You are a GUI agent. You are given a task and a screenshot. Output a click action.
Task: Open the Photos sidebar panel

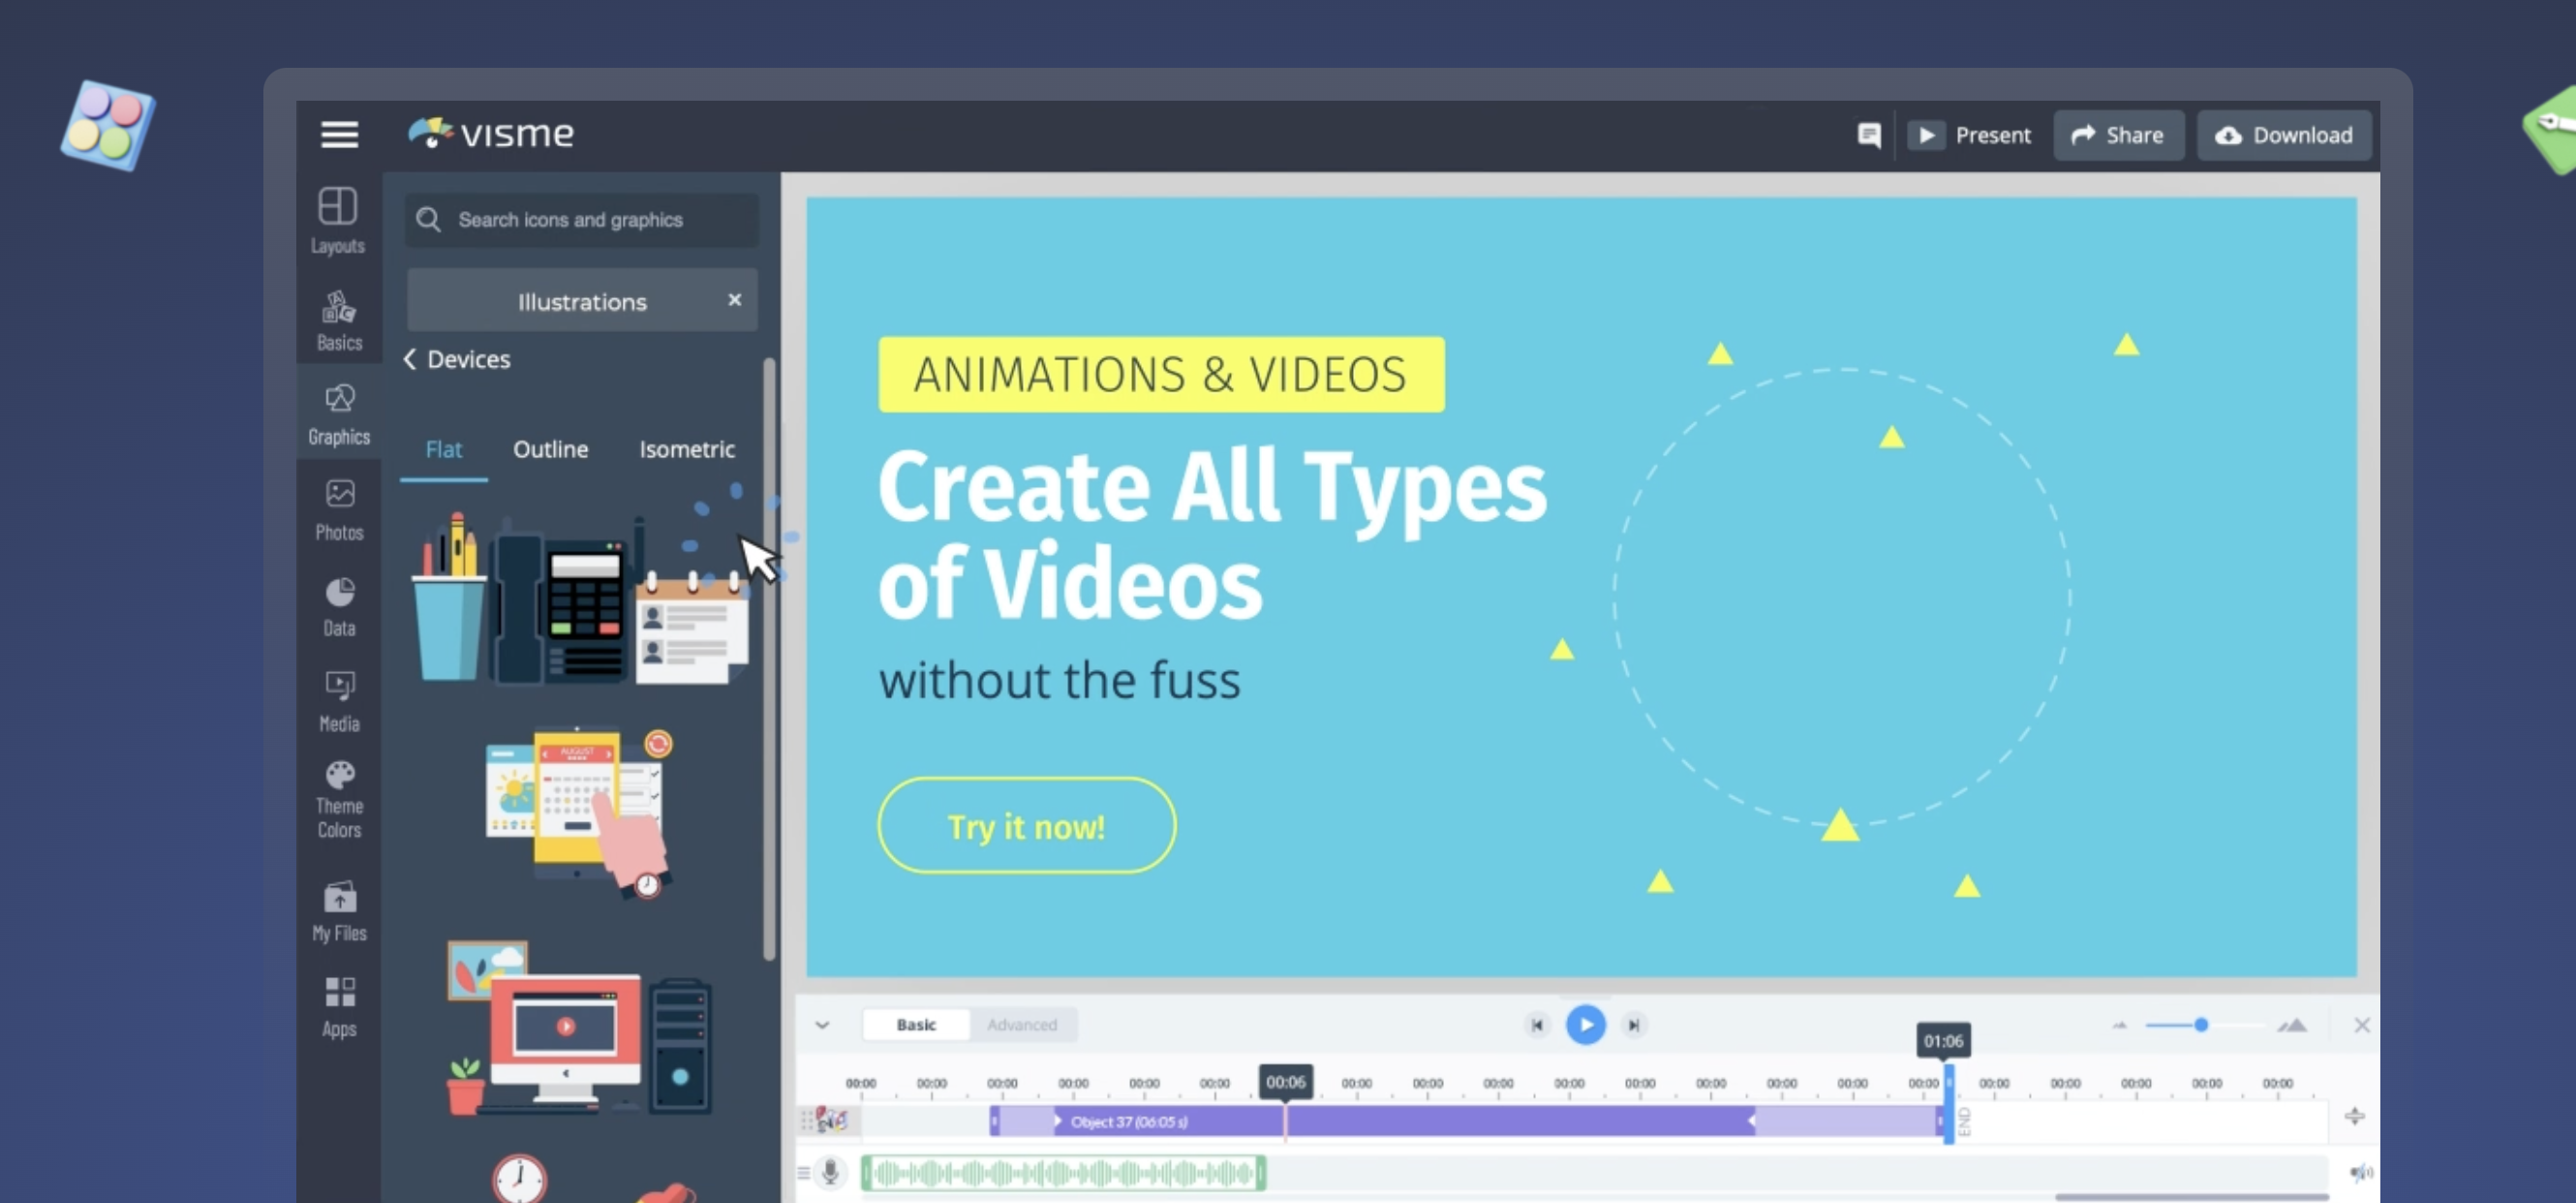(339, 510)
